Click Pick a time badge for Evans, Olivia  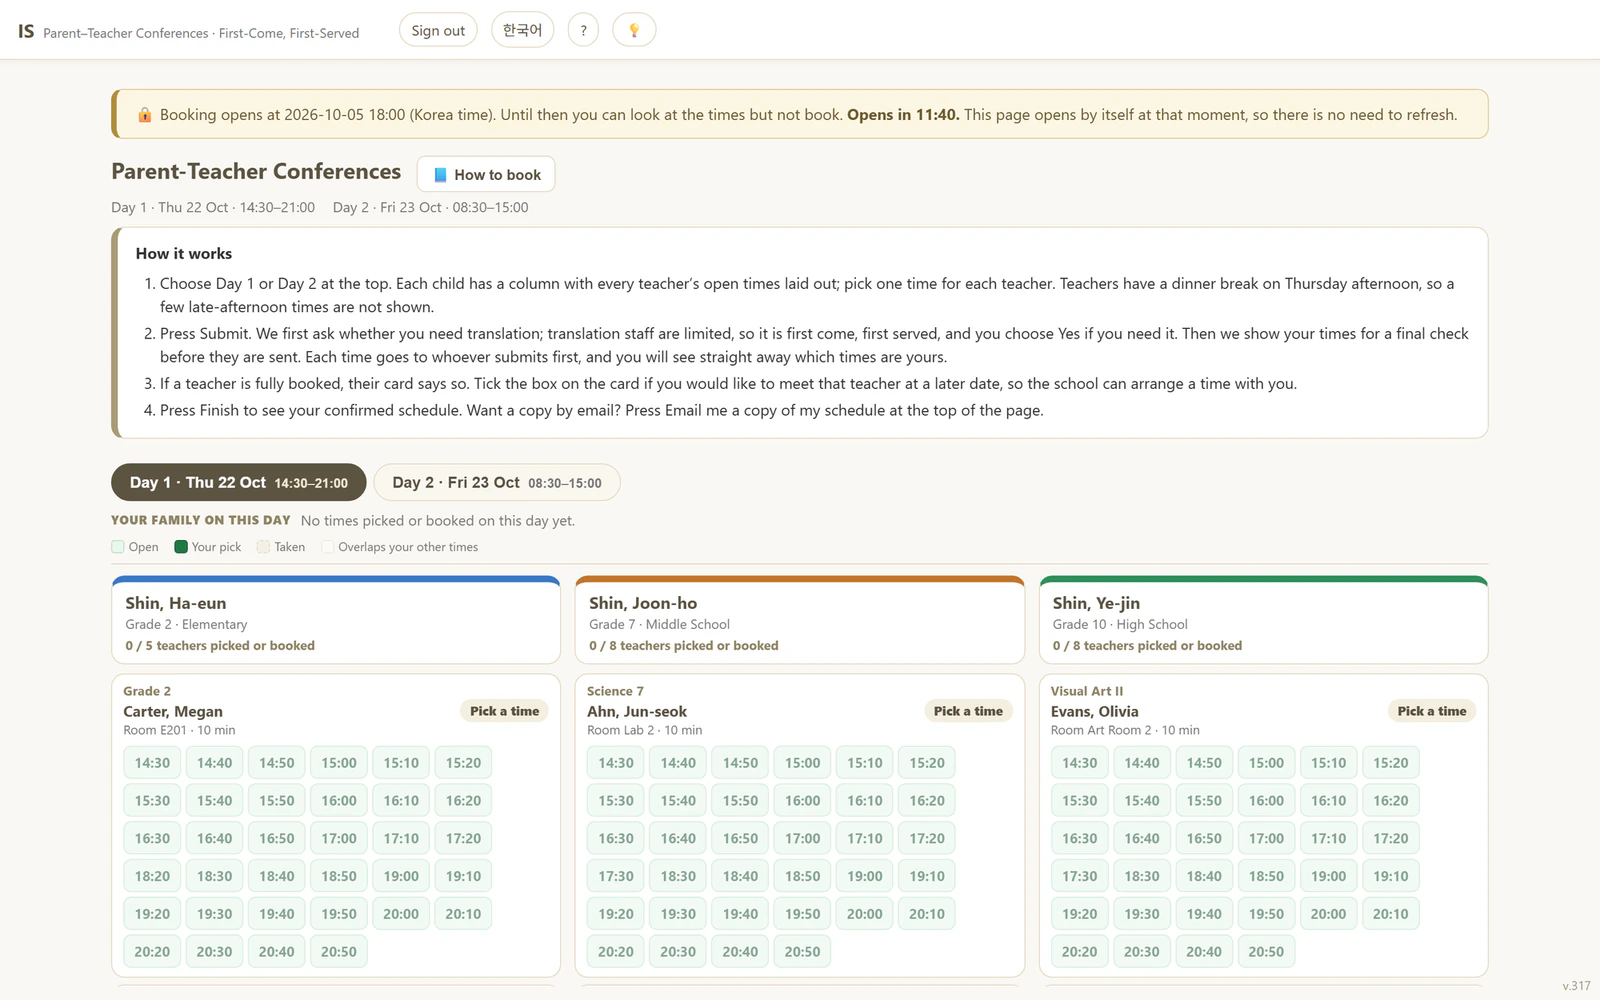pos(1432,711)
